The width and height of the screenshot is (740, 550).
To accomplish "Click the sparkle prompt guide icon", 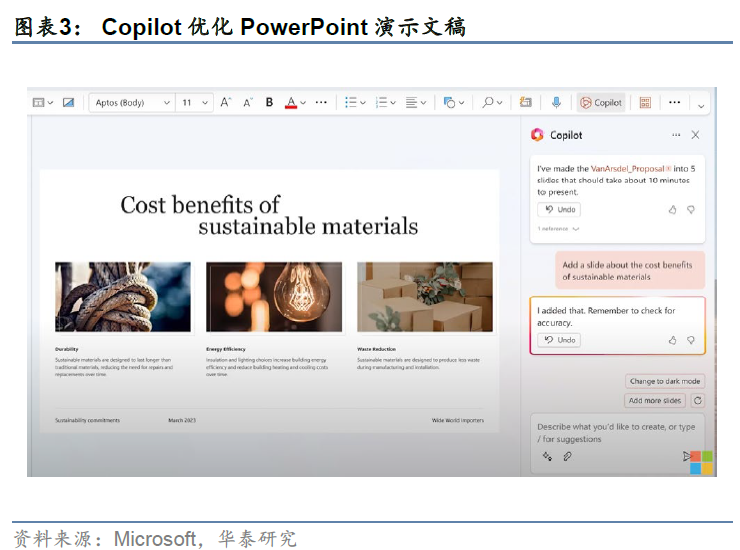I will click(547, 456).
